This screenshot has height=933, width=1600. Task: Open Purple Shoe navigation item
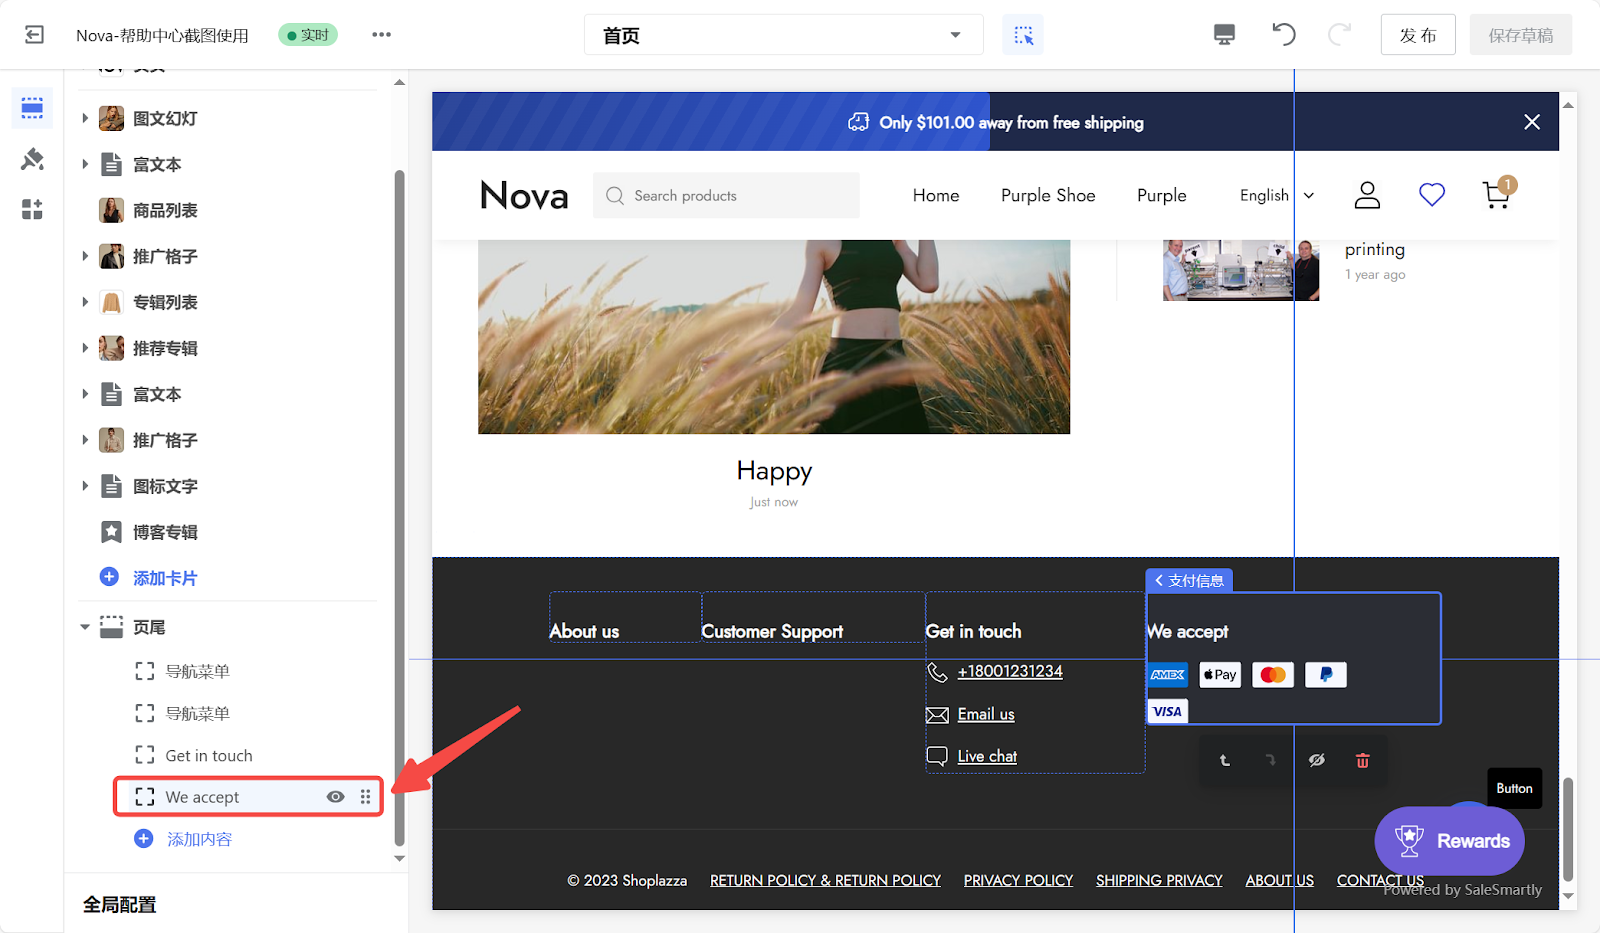pyautogui.click(x=1048, y=195)
